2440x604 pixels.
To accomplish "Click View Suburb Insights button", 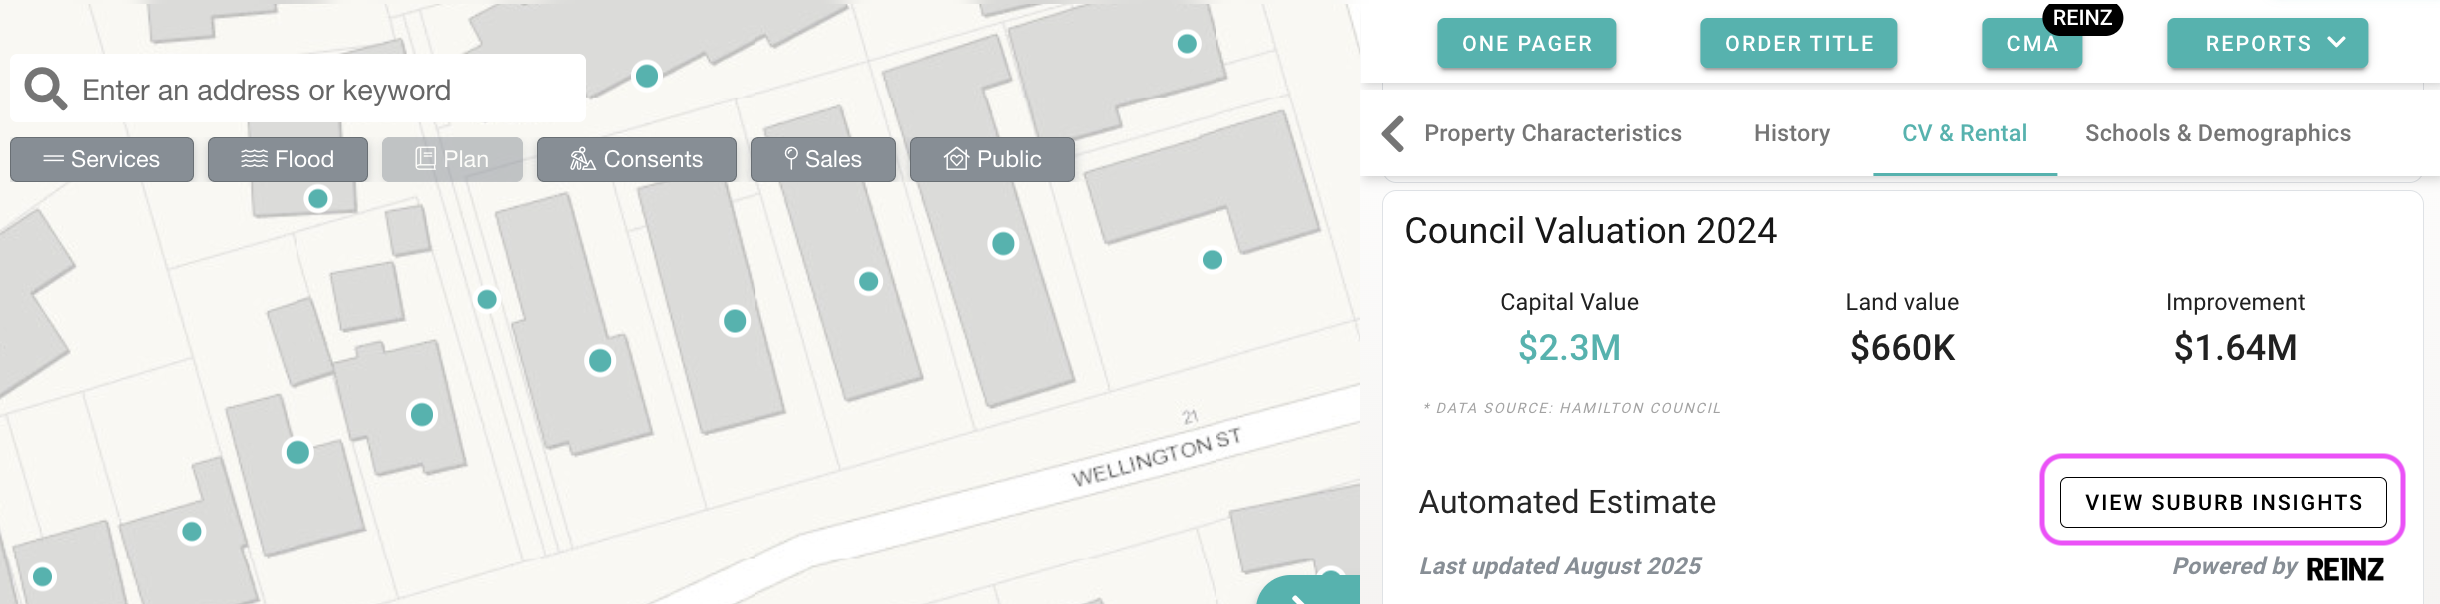I will point(2223,502).
